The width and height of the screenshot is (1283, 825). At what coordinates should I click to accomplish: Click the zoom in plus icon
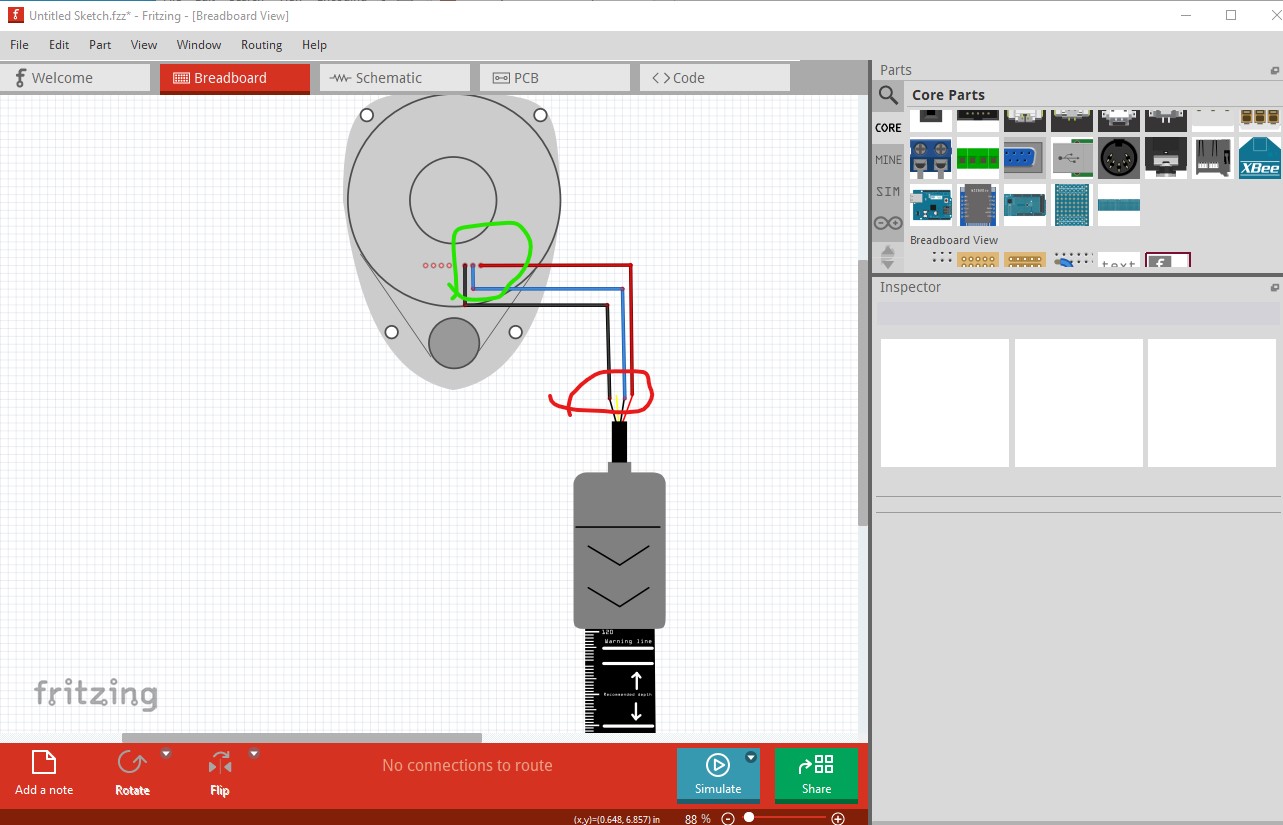click(x=838, y=818)
